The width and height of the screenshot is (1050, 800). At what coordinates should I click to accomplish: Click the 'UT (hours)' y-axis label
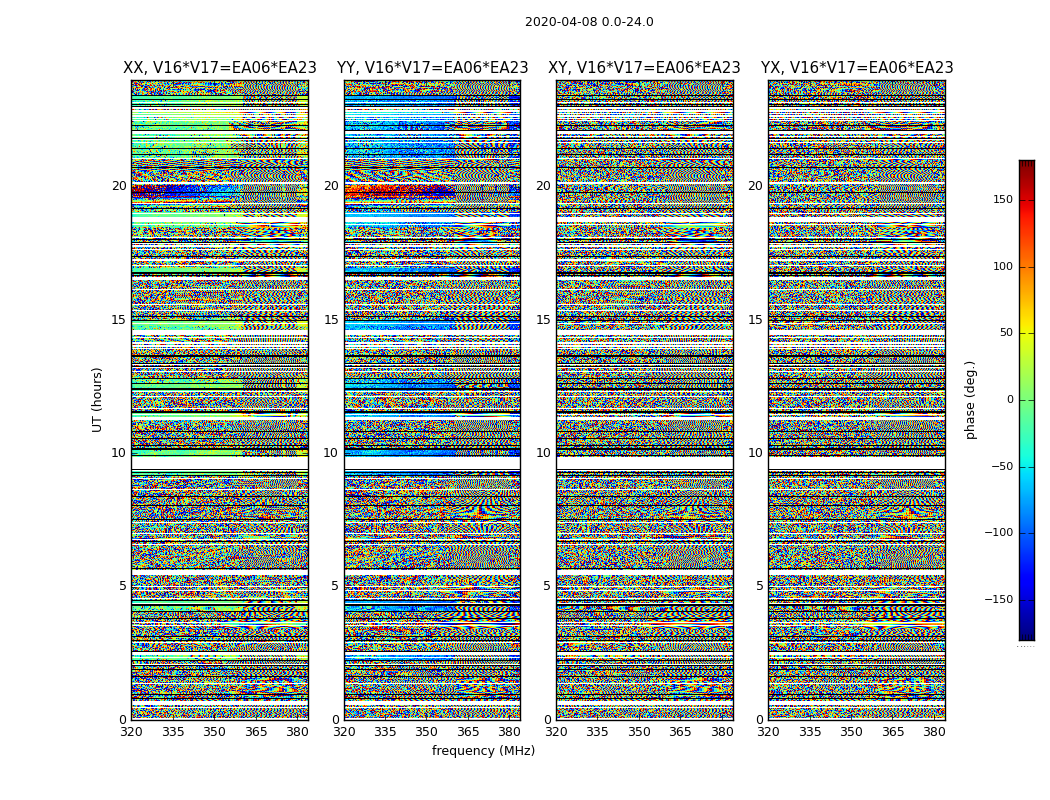coord(97,400)
